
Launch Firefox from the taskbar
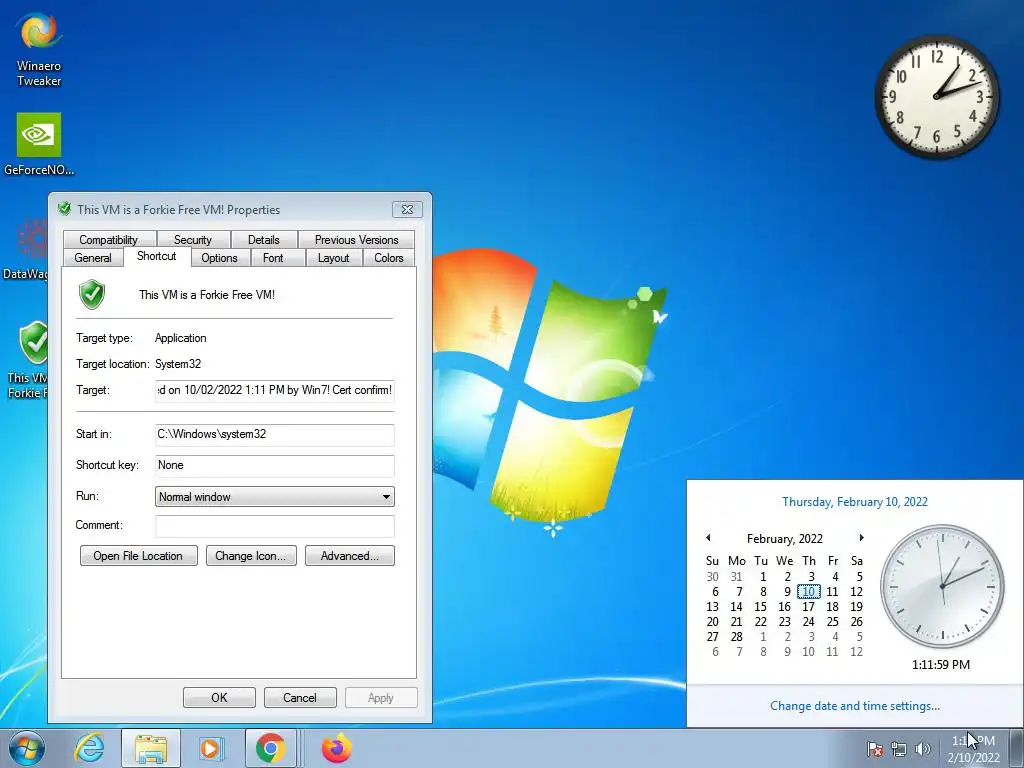[336, 748]
